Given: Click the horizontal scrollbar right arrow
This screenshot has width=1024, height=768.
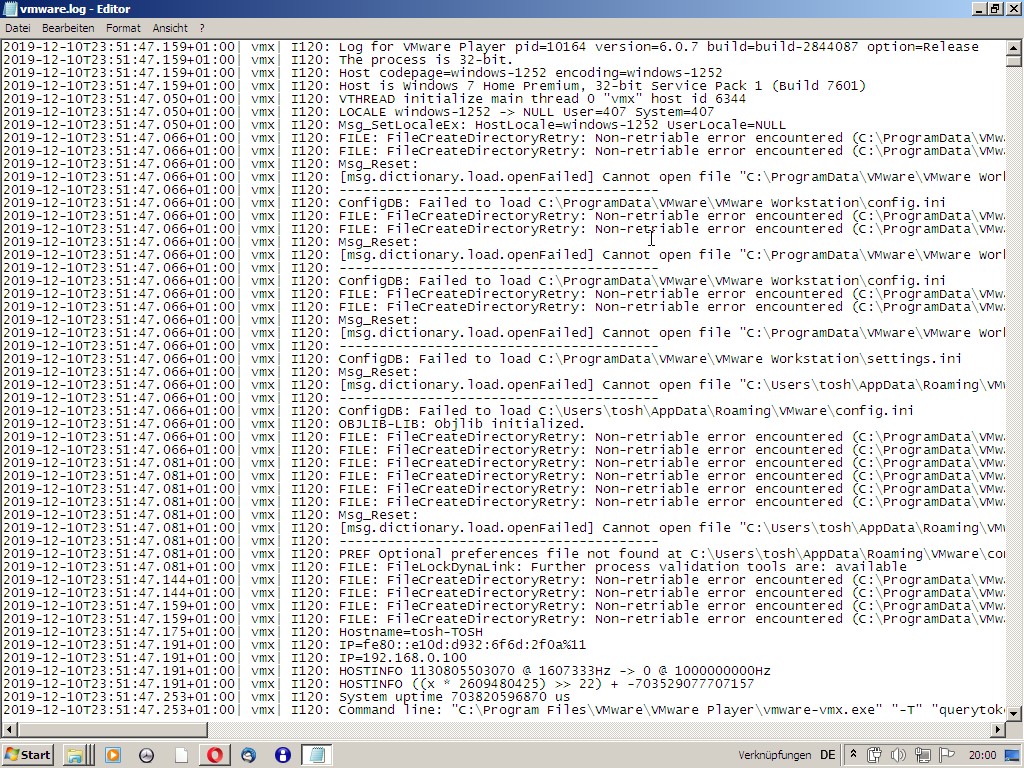Looking at the screenshot, I should 999,728.
